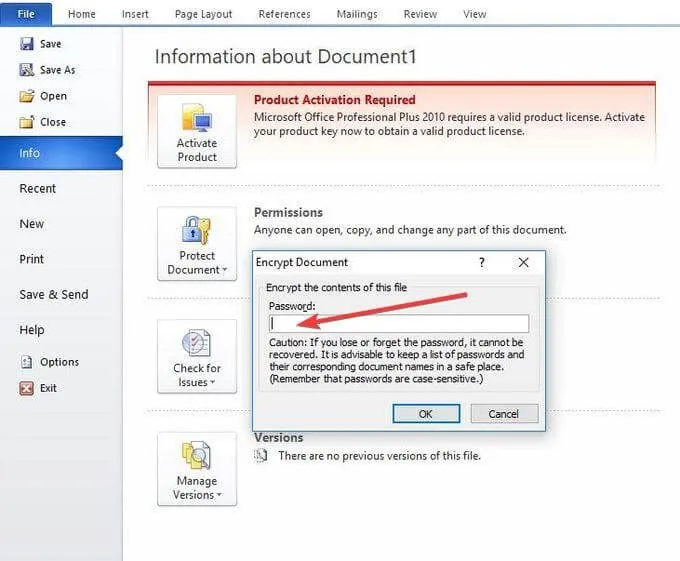Switch to the Home ribbon tab

(82, 14)
